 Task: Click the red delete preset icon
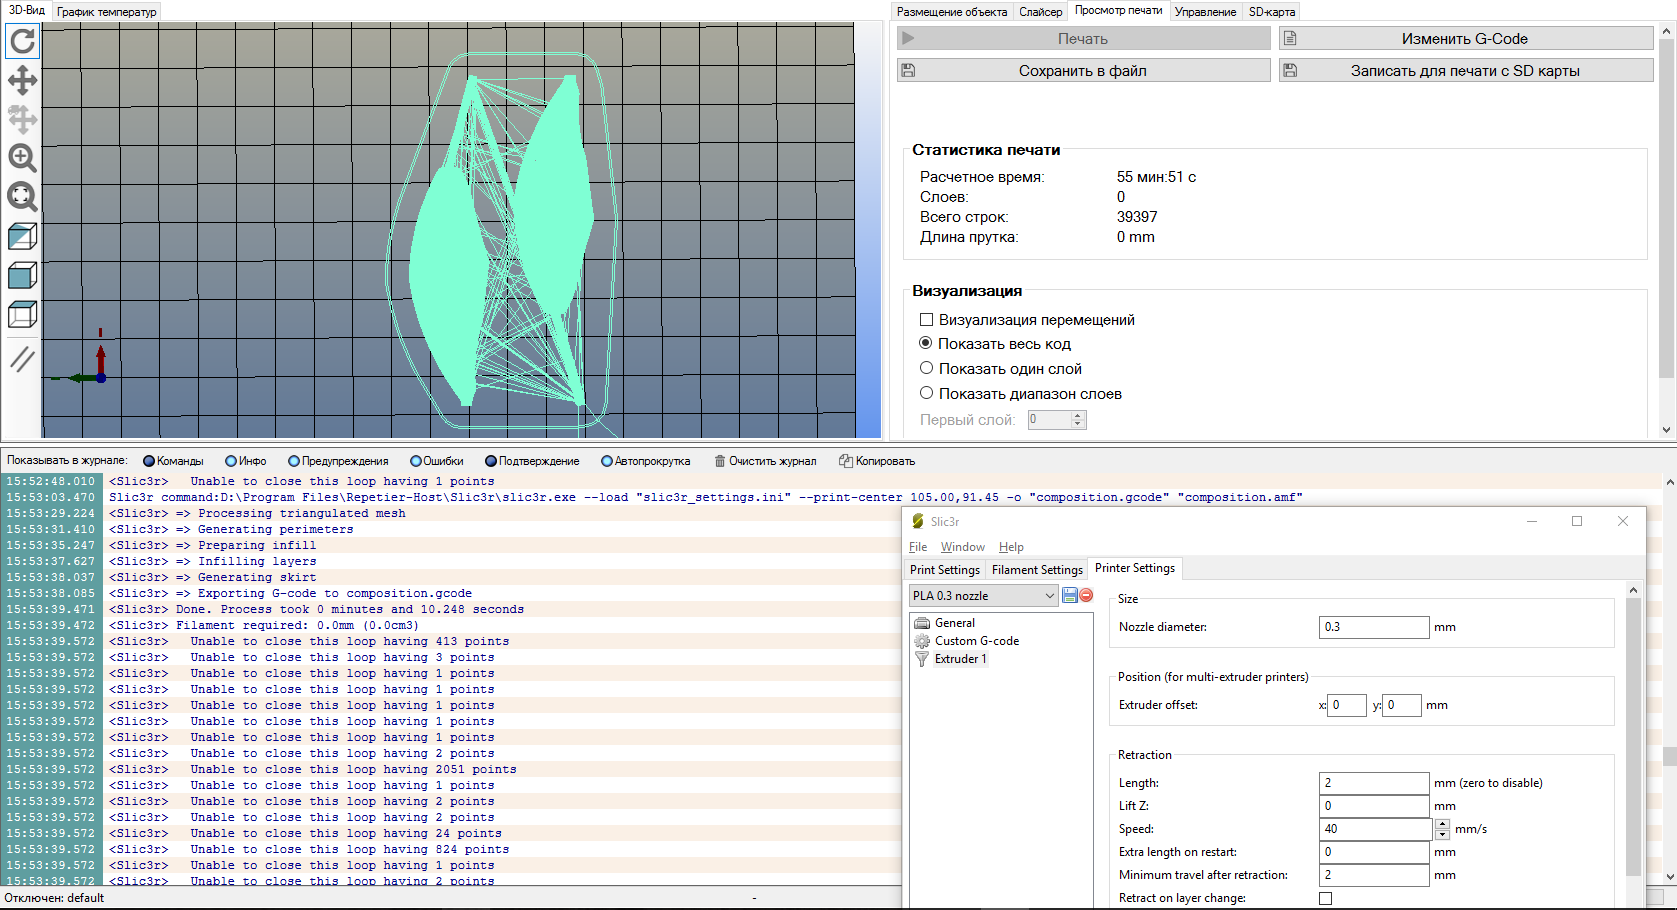(1086, 595)
